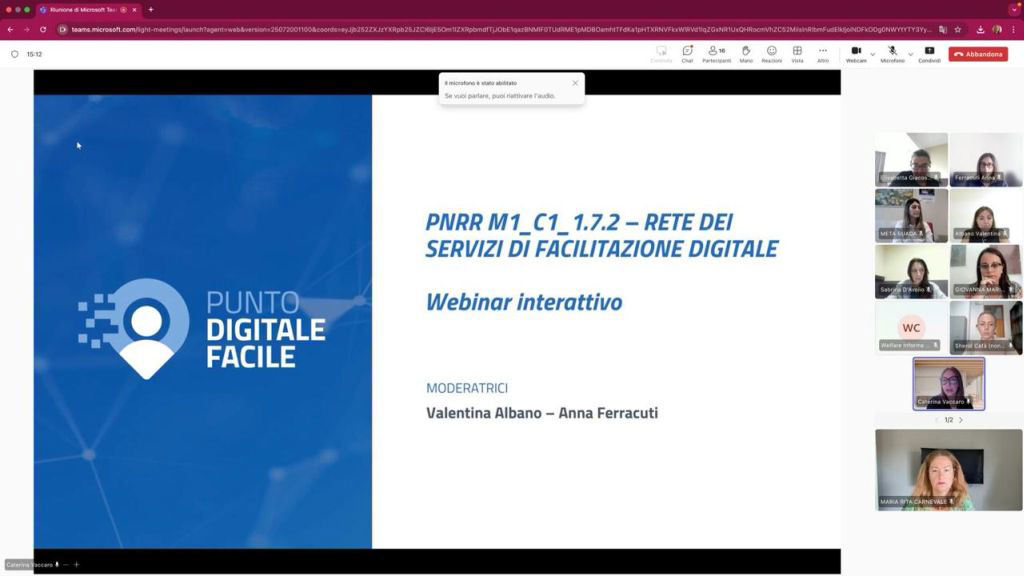This screenshot has width=1024, height=576.
Task: Raise hand with the Mano icon
Action: pyautogui.click(x=744, y=52)
